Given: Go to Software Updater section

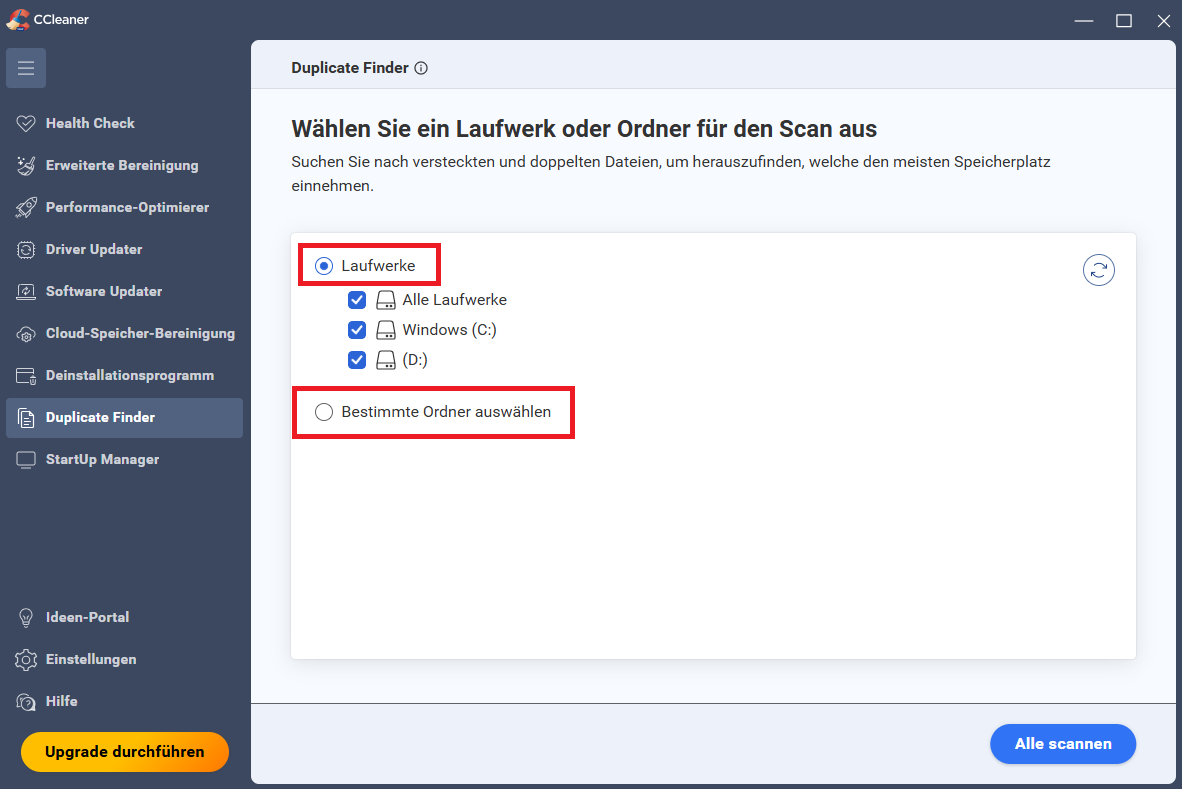Looking at the screenshot, I should (x=104, y=291).
